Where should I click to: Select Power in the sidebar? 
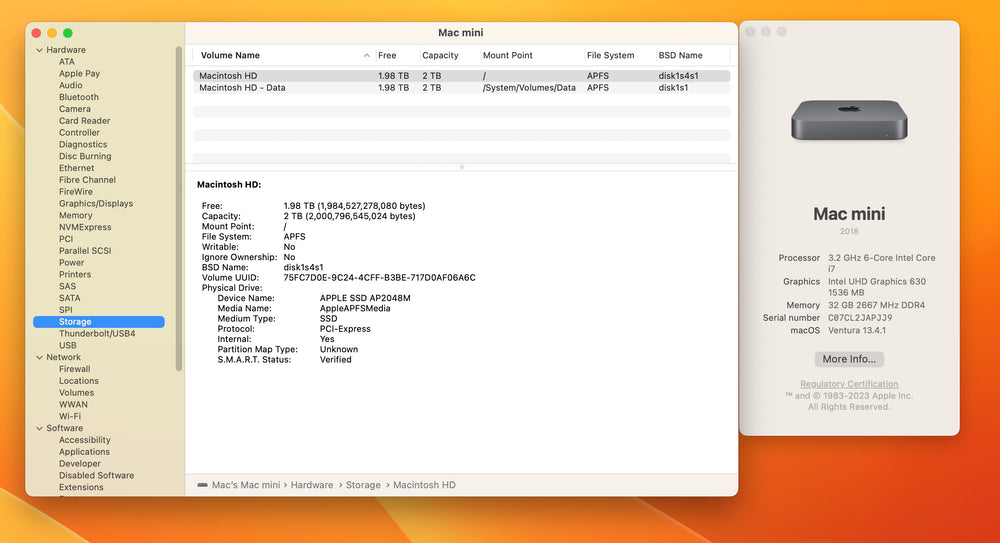[71, 262]
